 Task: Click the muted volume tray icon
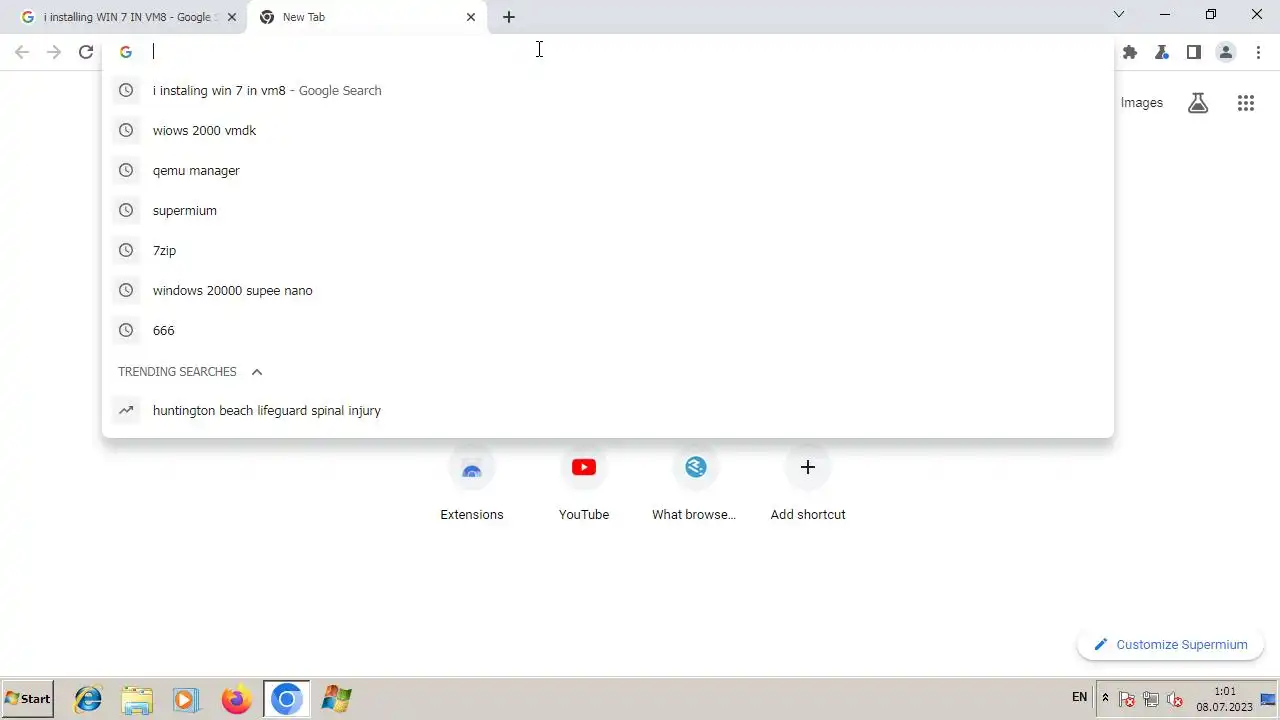(1175, 699)
